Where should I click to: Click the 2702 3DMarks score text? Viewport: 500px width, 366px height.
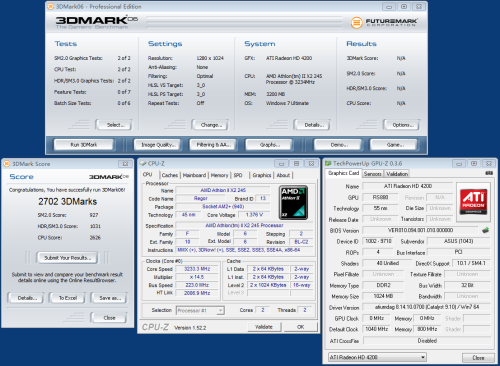pyautogui.click(x=68, y=202)
